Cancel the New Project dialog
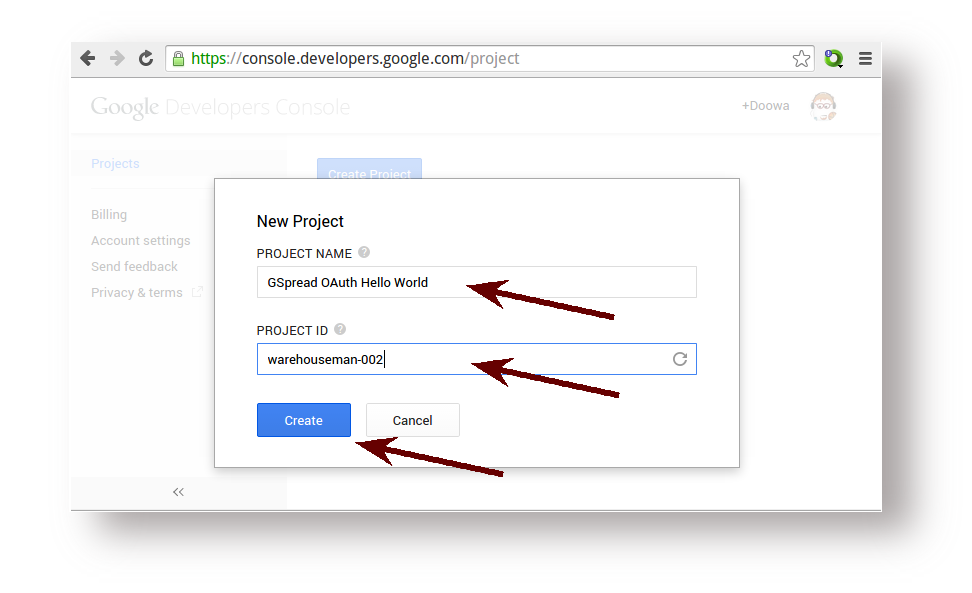This screenshot has width=972, height=593. tap(413, 420)
